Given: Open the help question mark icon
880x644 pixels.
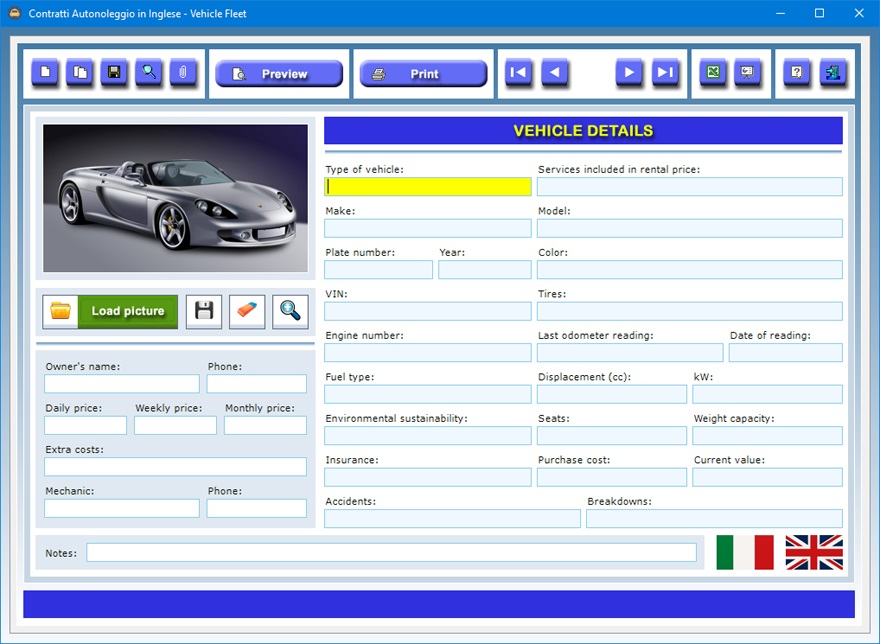Looking at the screenshot, I should pos(797,73).
